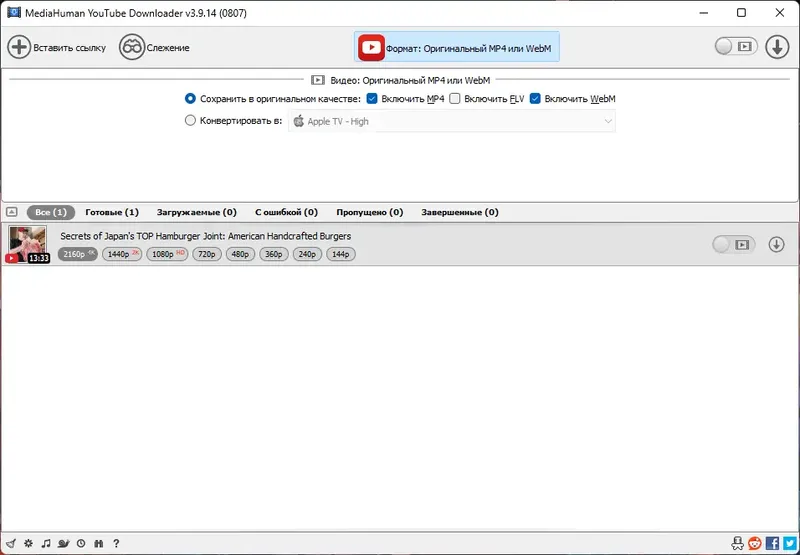Select 240p quality

pos(307,254)
